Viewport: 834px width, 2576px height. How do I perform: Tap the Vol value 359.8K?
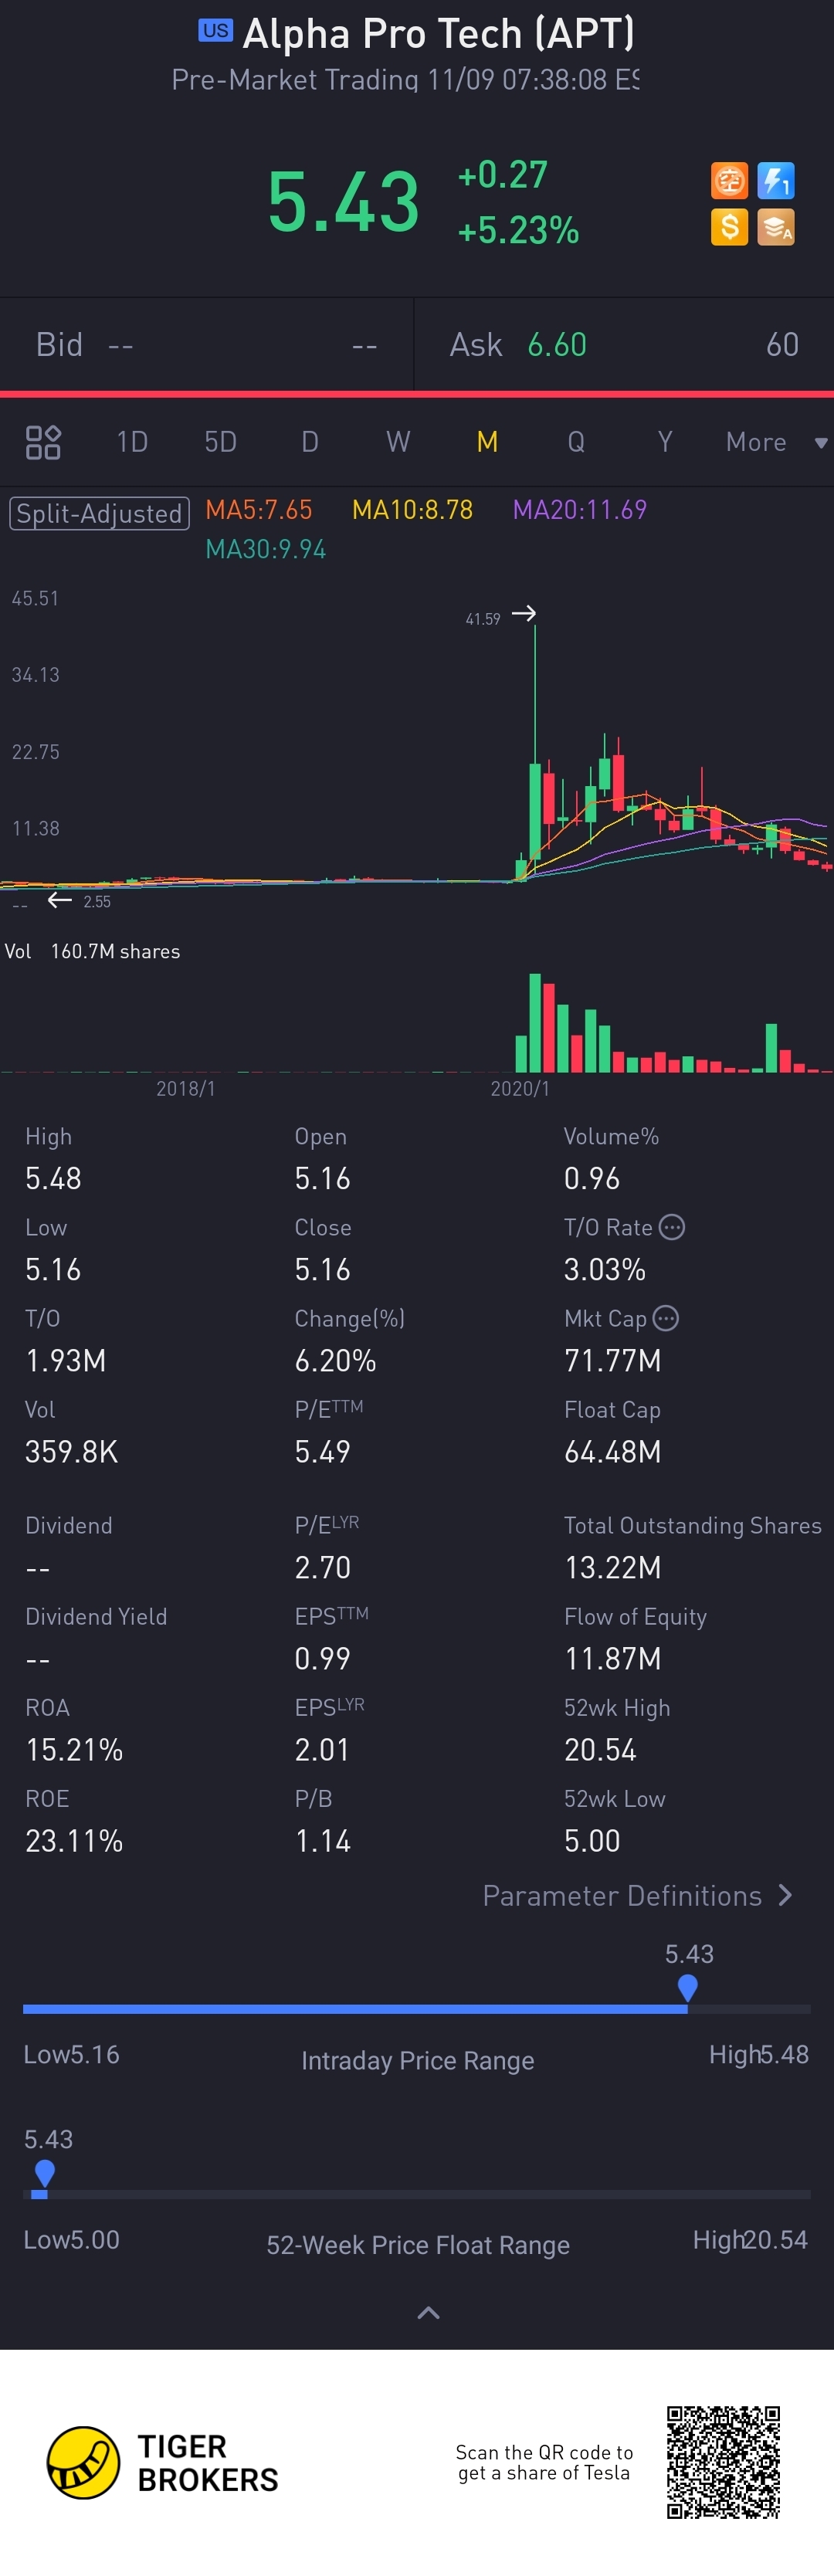pyautogui.click(x=71, y=1451)
